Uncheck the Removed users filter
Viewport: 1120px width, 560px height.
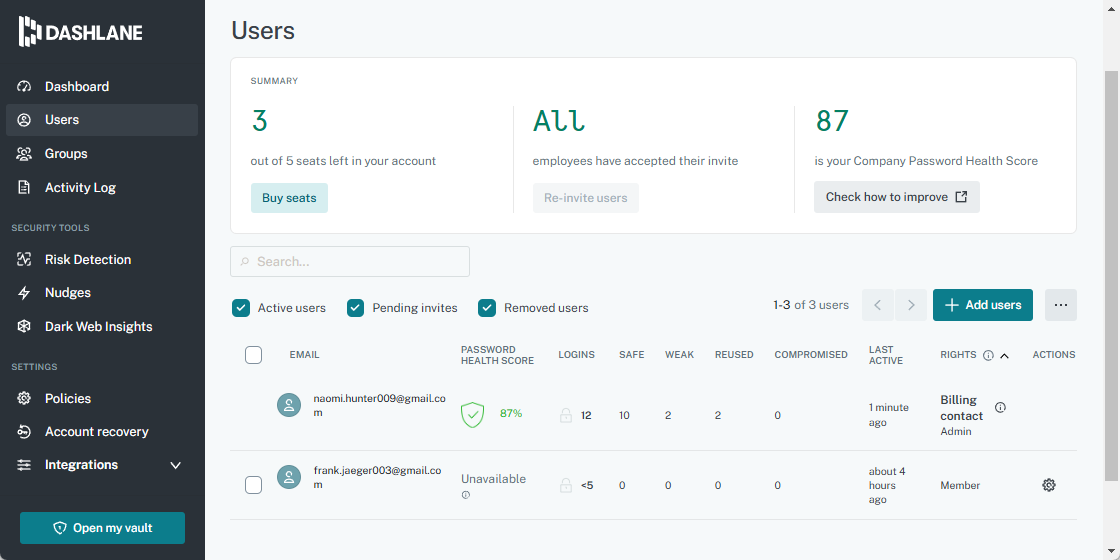pos(487,308)
